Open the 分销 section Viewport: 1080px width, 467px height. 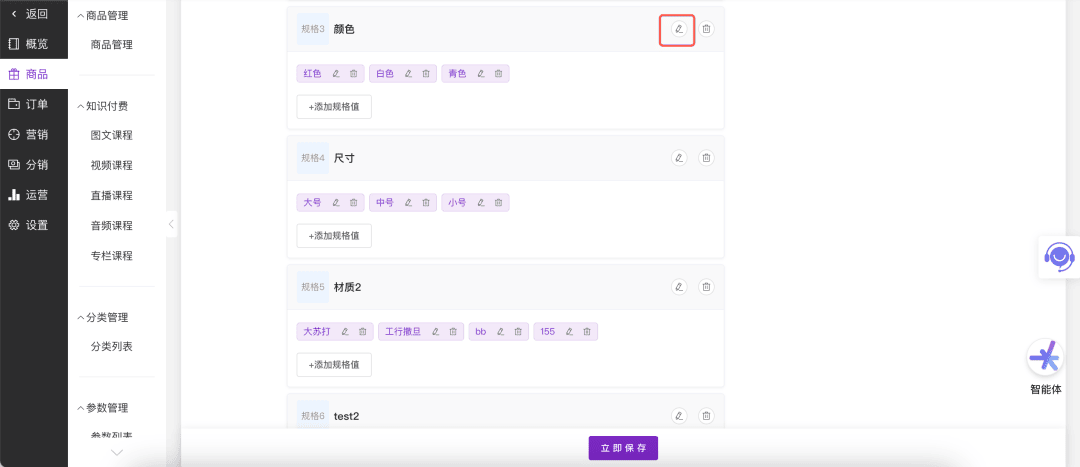34,165
